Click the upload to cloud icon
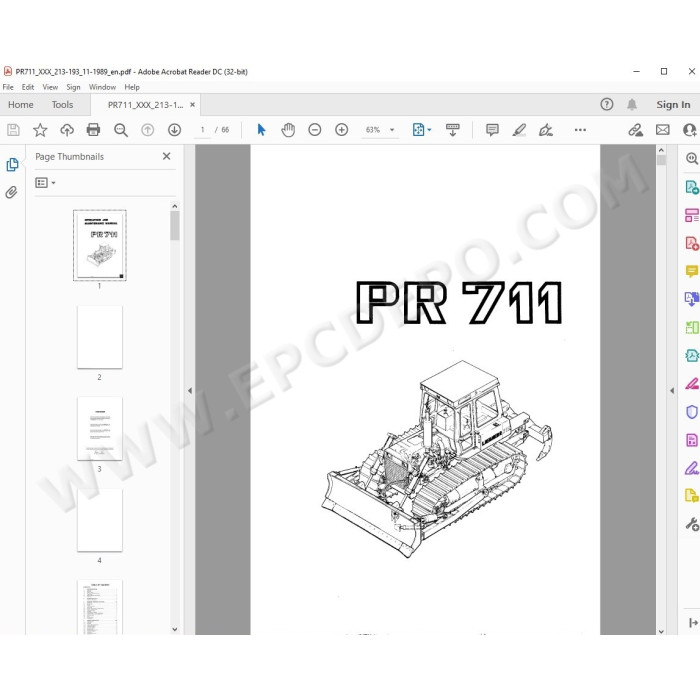700x700 pixels. point(67,130)
